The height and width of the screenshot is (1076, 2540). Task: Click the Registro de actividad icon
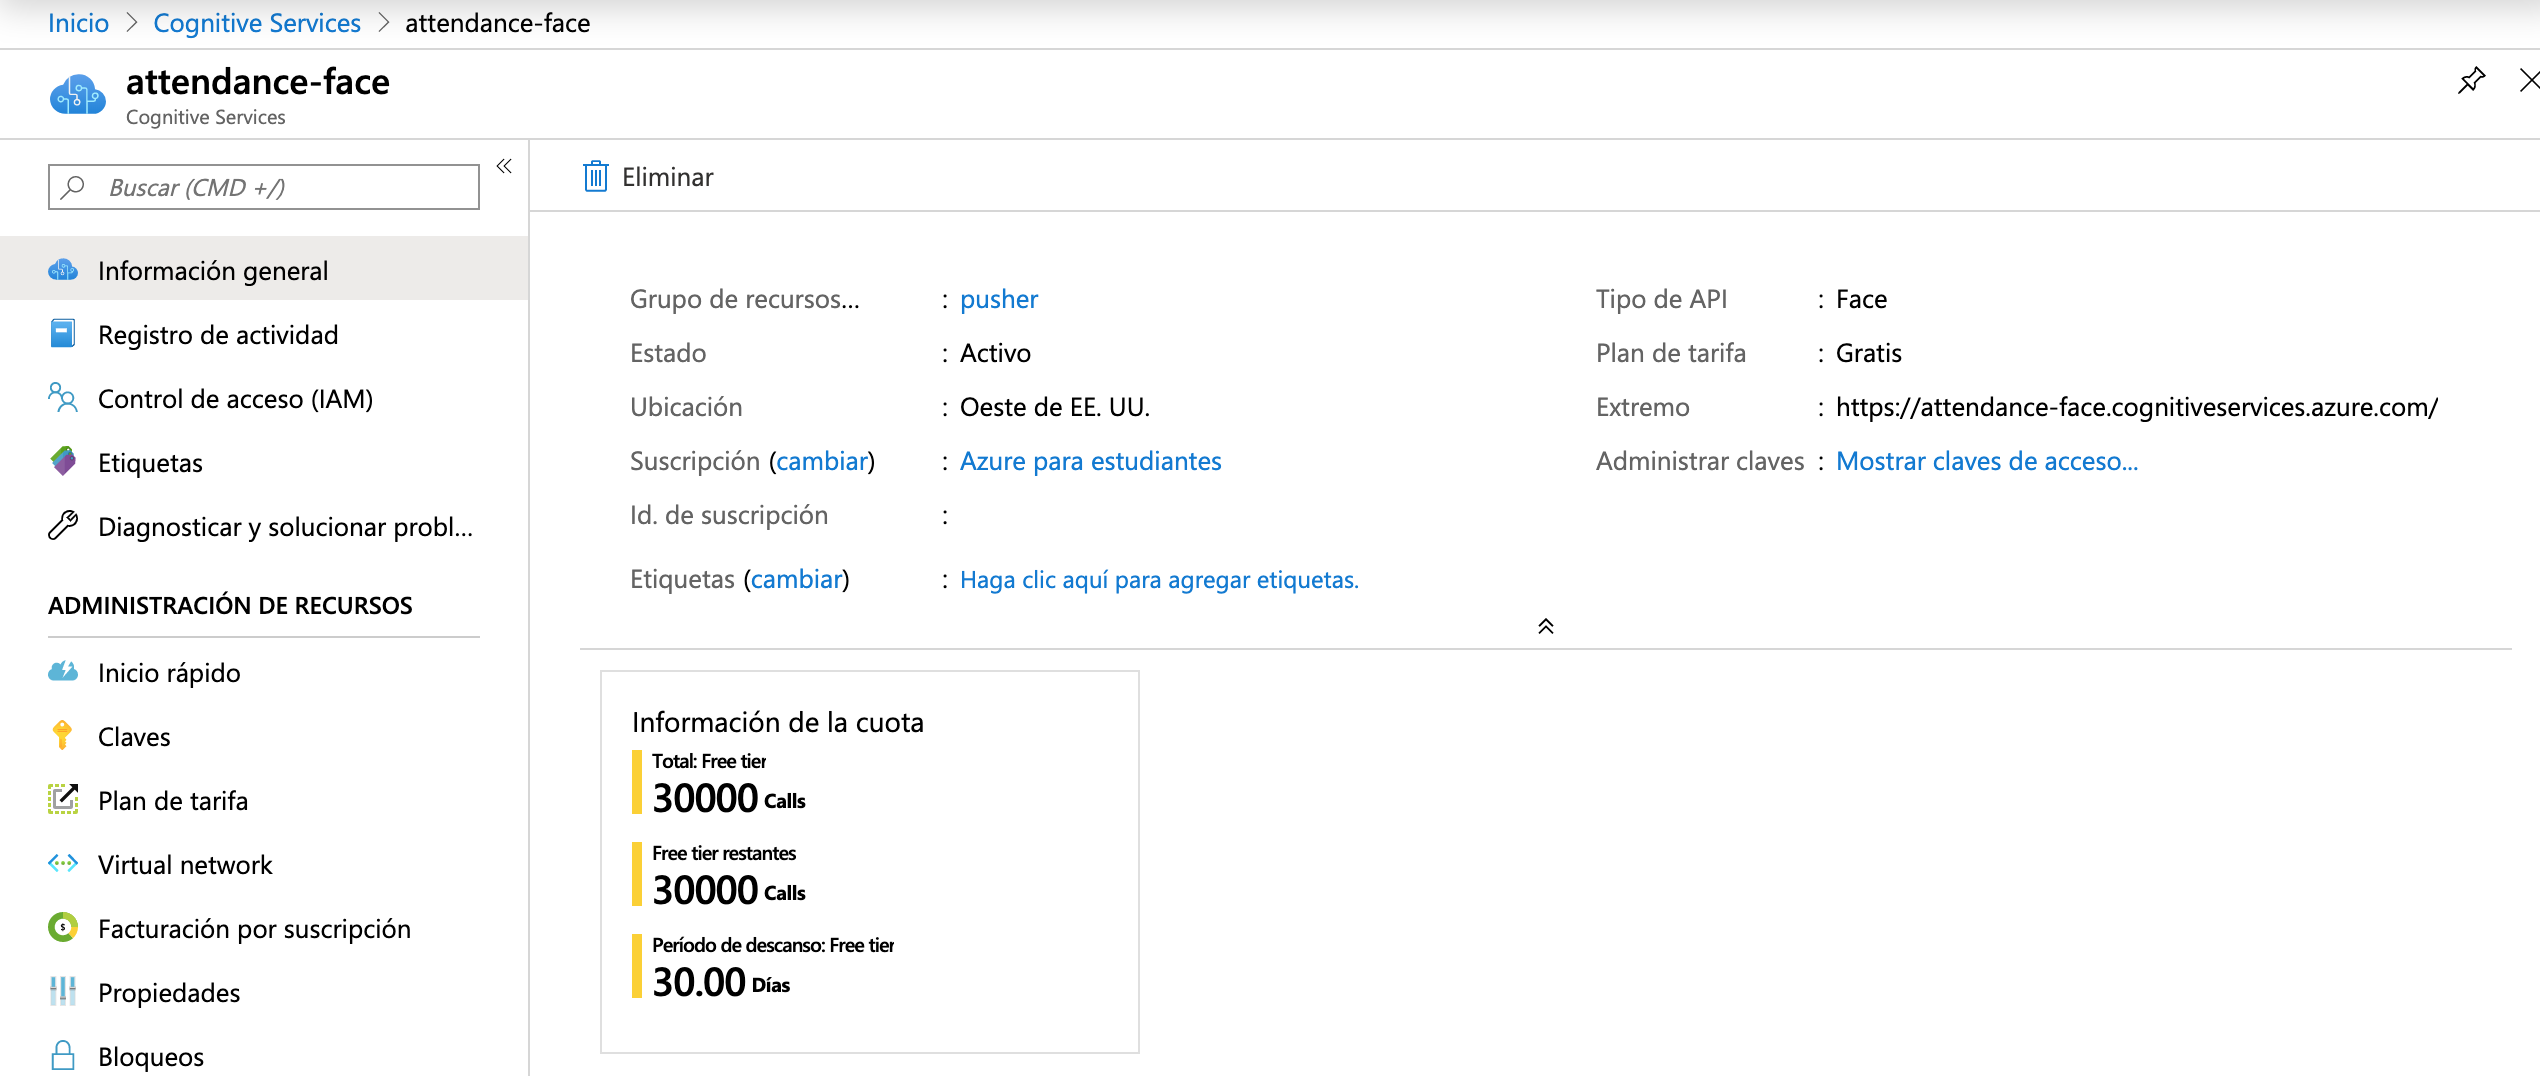pyautogui.click(x=63, y=334)
